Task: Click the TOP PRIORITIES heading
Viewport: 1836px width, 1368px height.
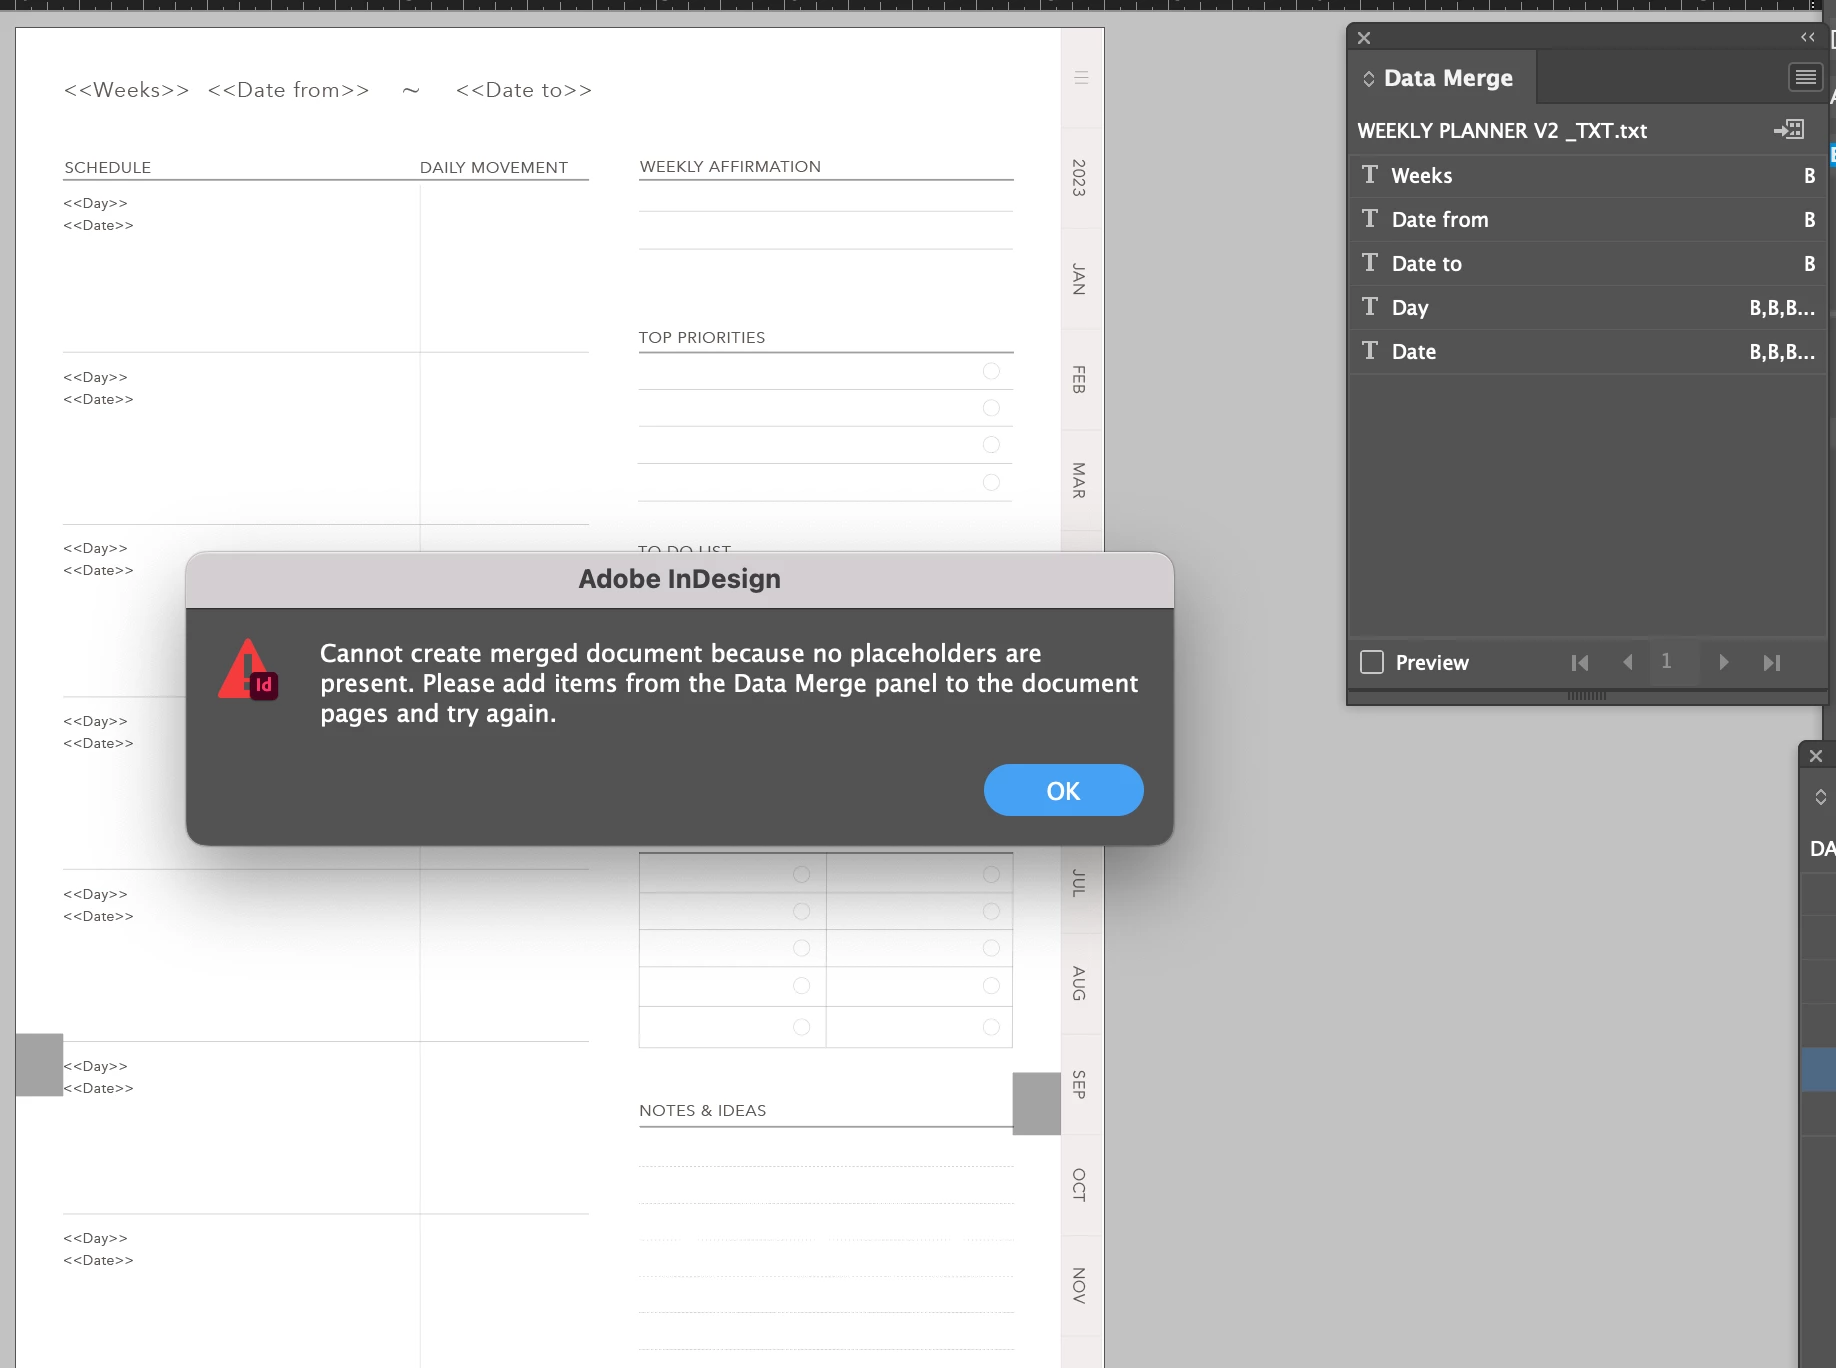Action: [x=702, y=337]
